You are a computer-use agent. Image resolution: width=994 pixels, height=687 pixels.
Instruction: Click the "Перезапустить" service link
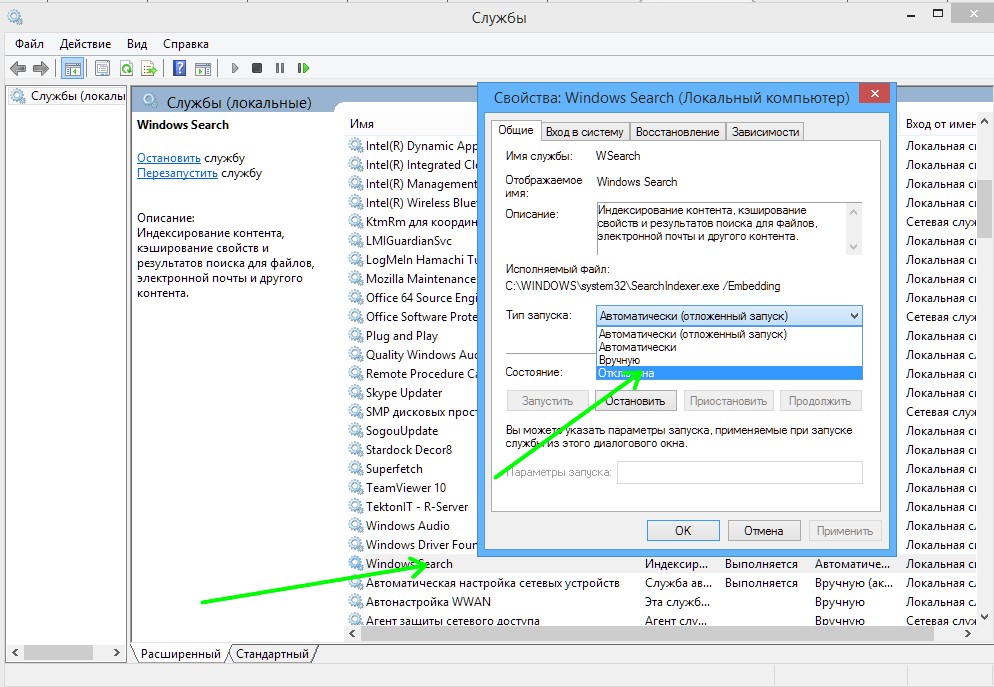point(177,173)
